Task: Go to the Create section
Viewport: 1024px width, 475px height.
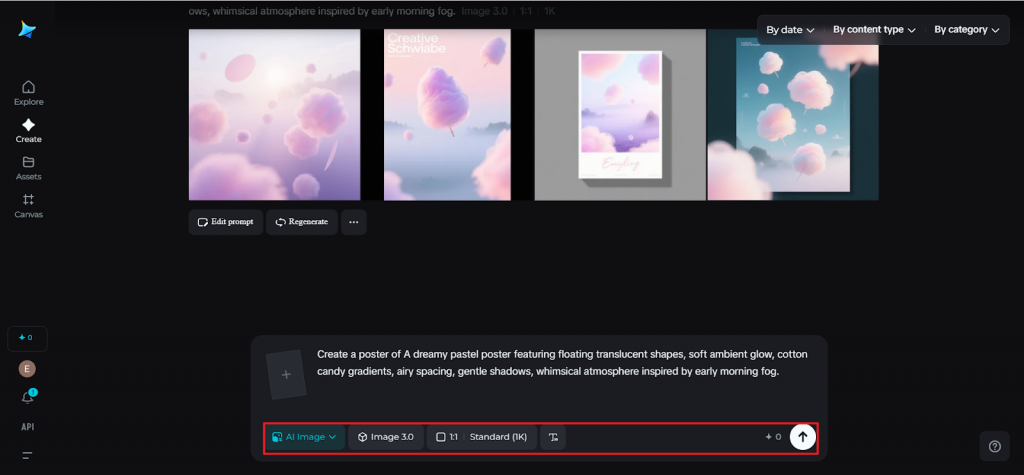Action: point(28,130)
